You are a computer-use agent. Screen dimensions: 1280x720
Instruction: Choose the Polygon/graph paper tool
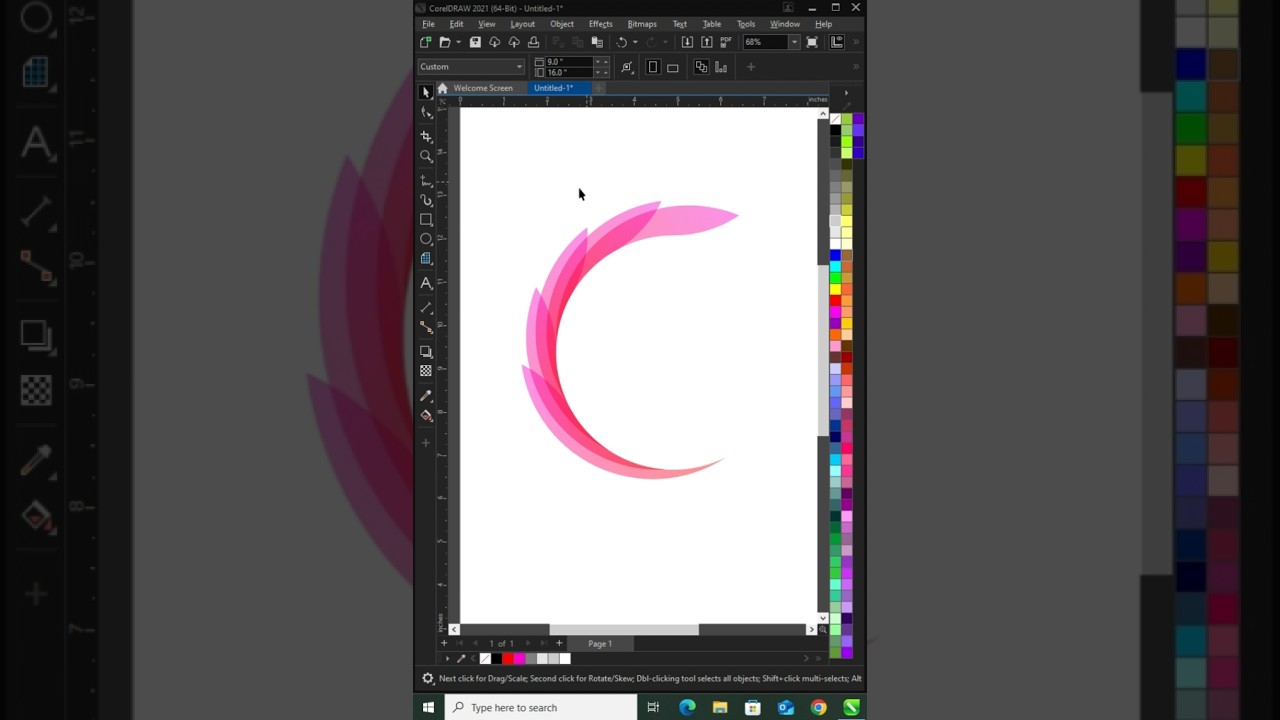coord(426,259)
